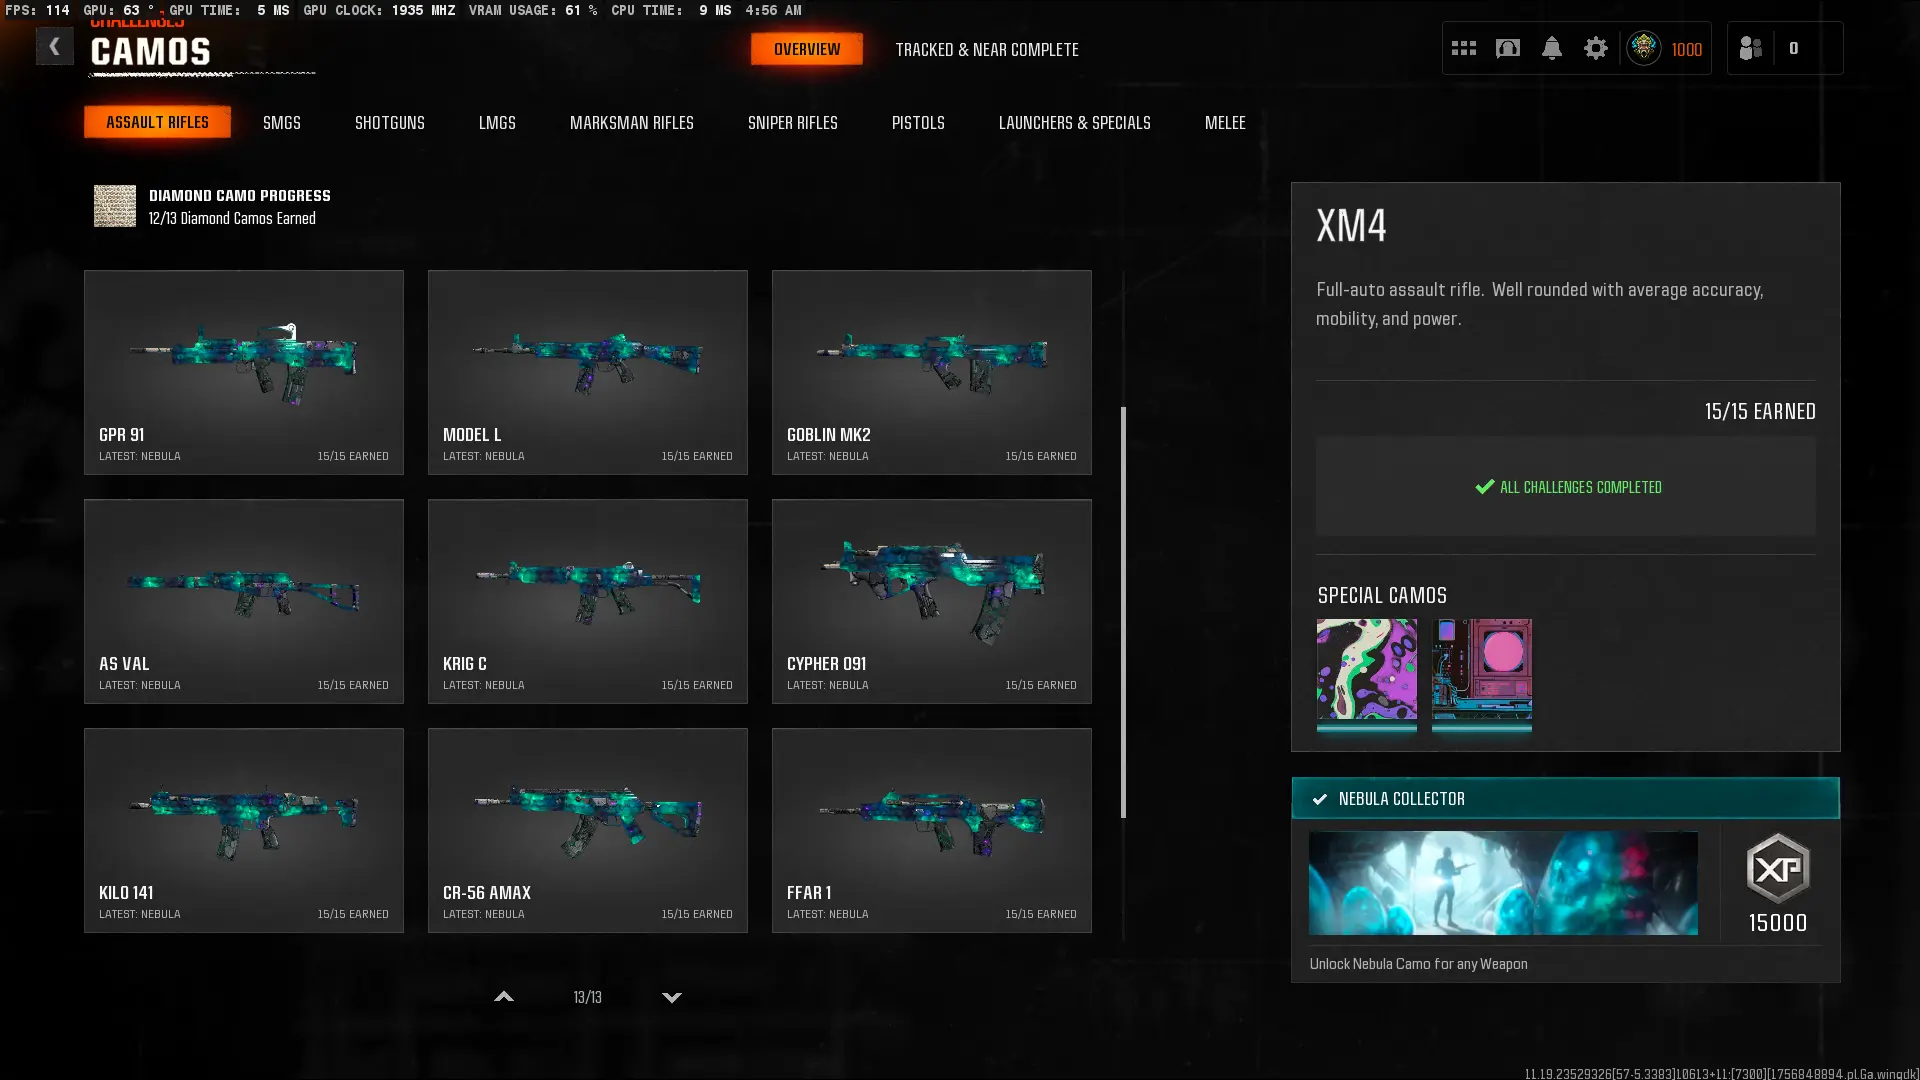Click the Overview button
This screenshot has width=1920, height=1080.
point(806,49)
